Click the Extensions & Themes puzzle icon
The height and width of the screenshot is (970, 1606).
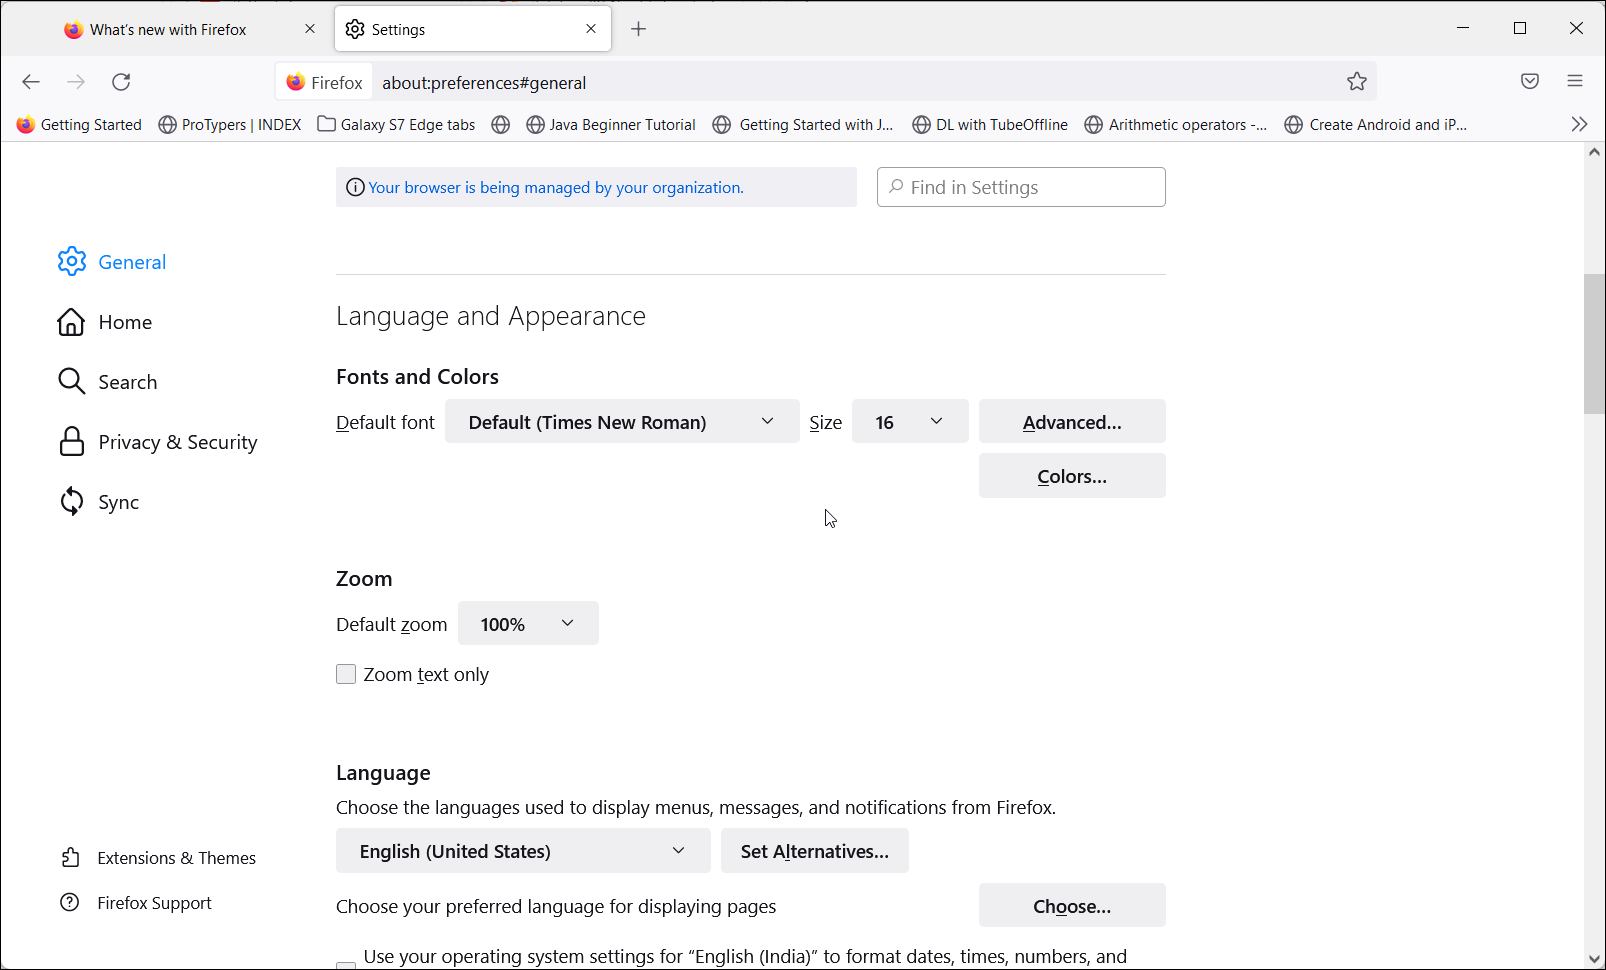(x=70, y=857)
